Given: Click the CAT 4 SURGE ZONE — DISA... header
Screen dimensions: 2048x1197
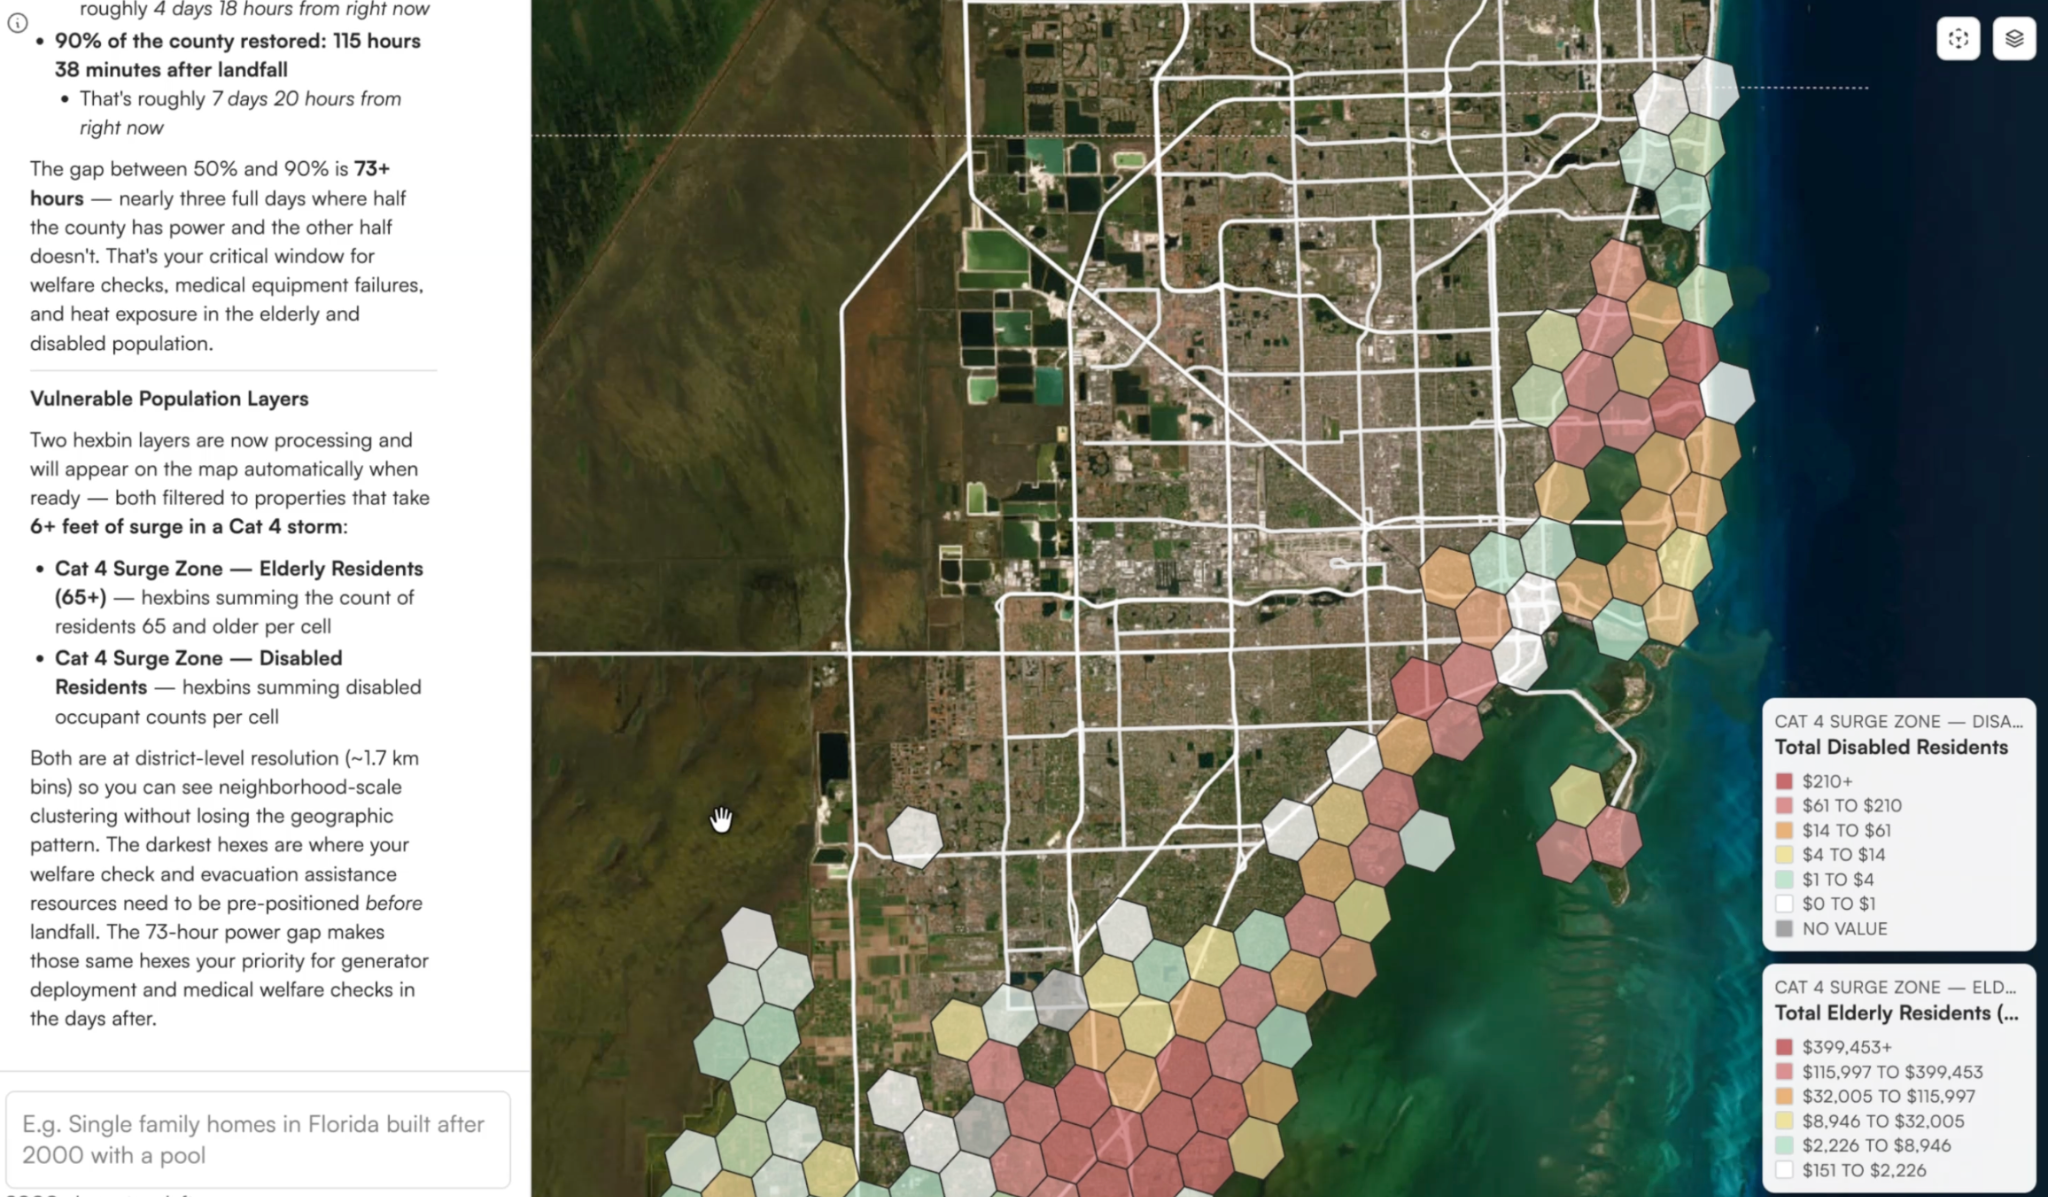Looking at the screenshot, I should (1898, 721).
